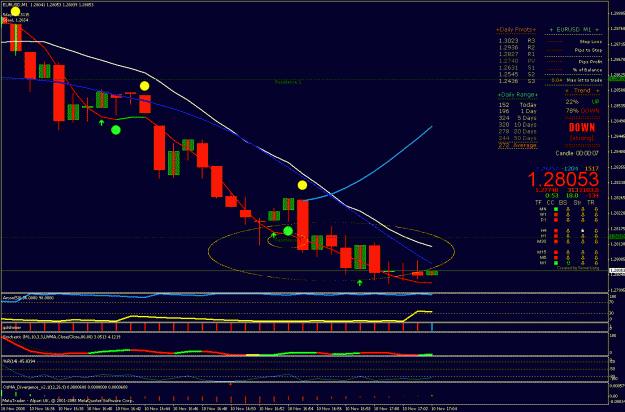Click the '(strong)' trend strength label

582,138
